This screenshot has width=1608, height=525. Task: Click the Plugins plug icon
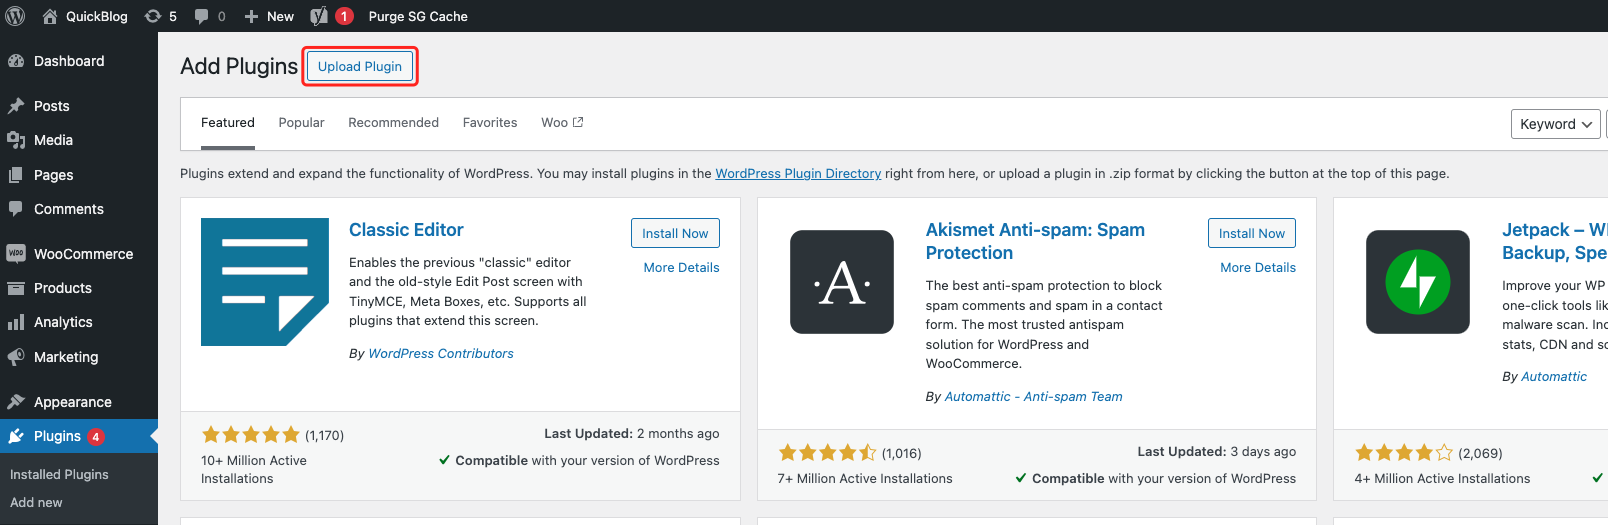pyautogui.click(x=16, y=436)
